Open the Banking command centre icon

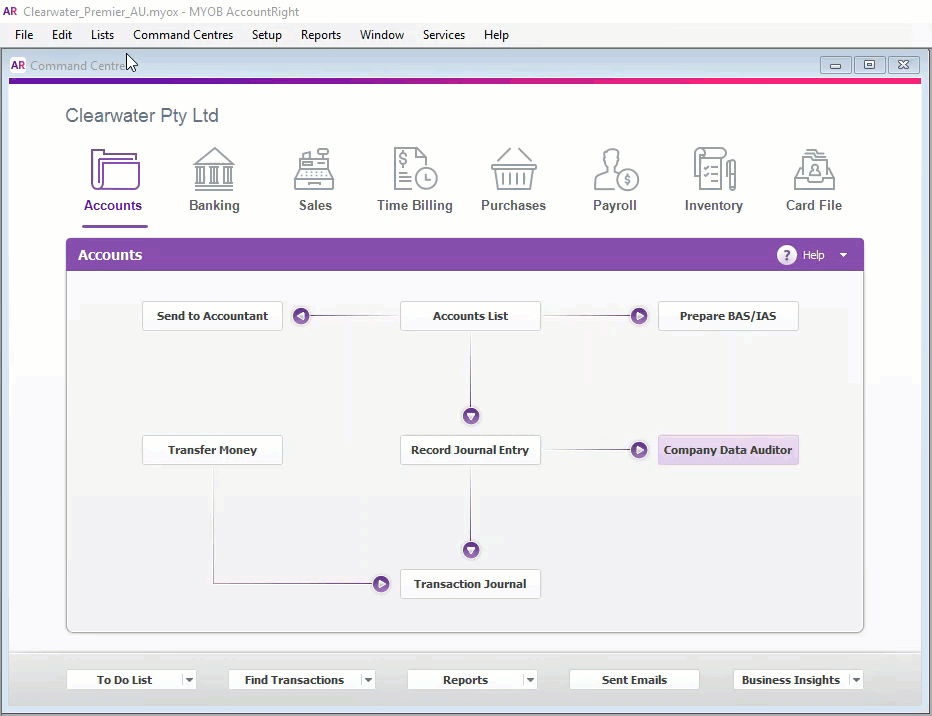pyautogui.click(x=214, y=169)
